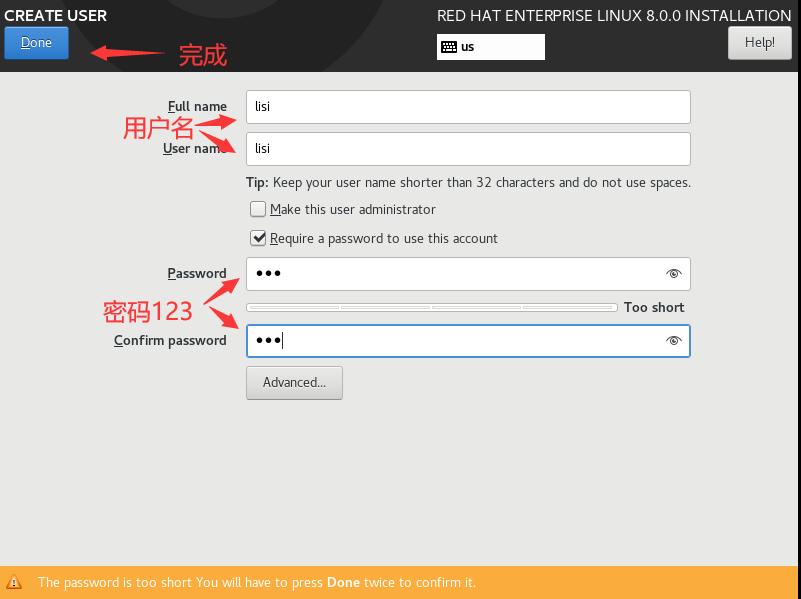The image size is (801, 599).
Task: Focus the Full name input field
Action: 468,107
